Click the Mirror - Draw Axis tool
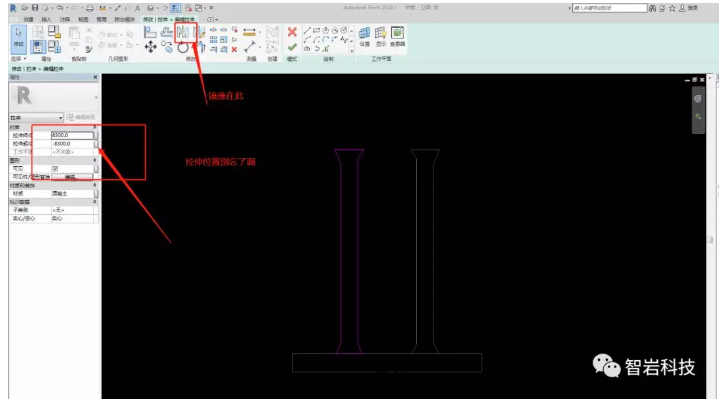The height and width of the screenshot is (408, 727). coord(199,32)
